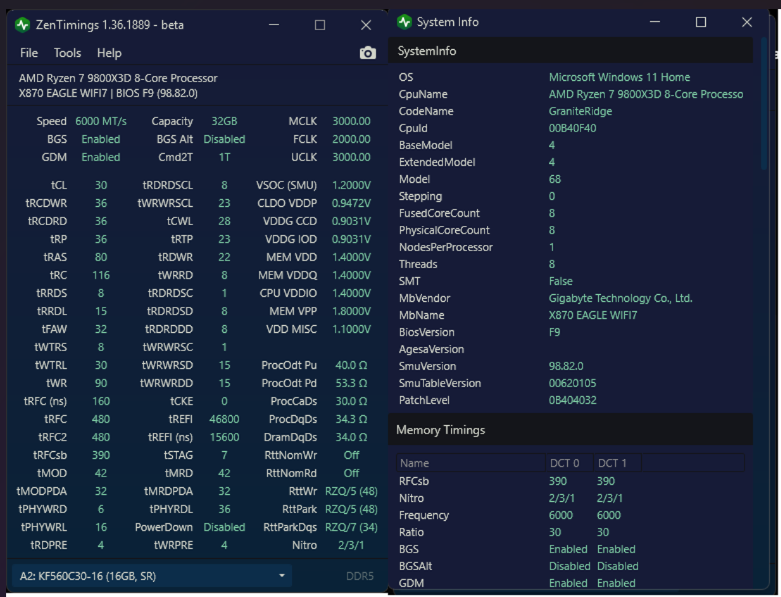Click the FCLK value 2000.00

(x=351, y=139)
